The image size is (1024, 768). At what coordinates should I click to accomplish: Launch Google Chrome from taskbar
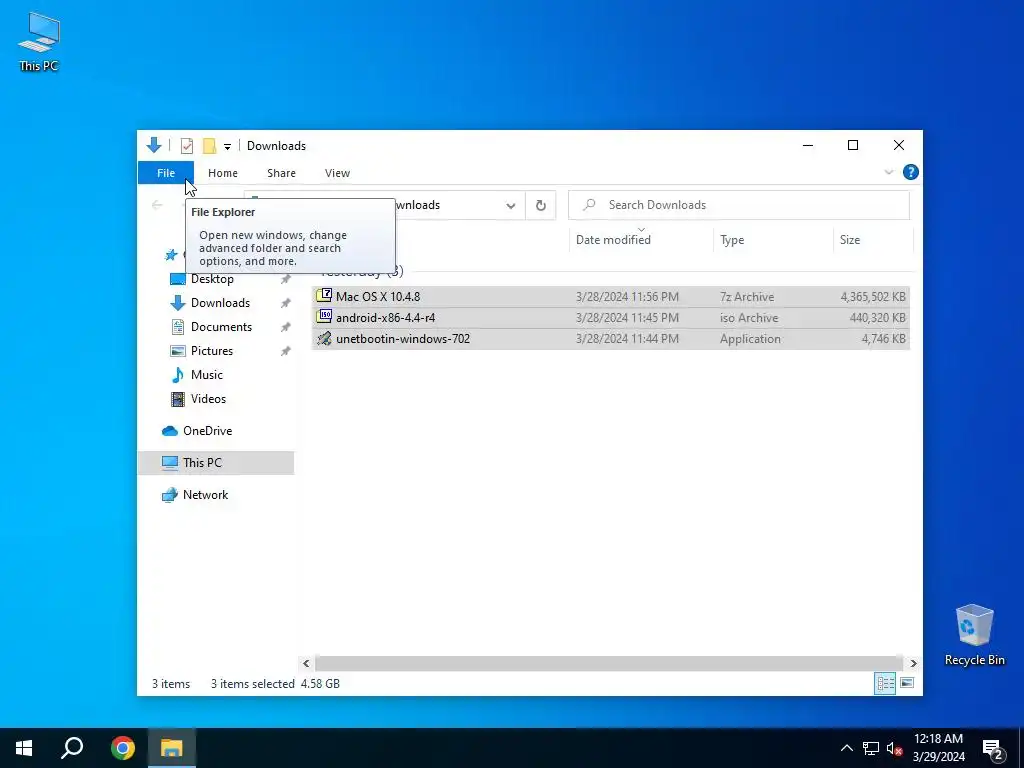122,748
